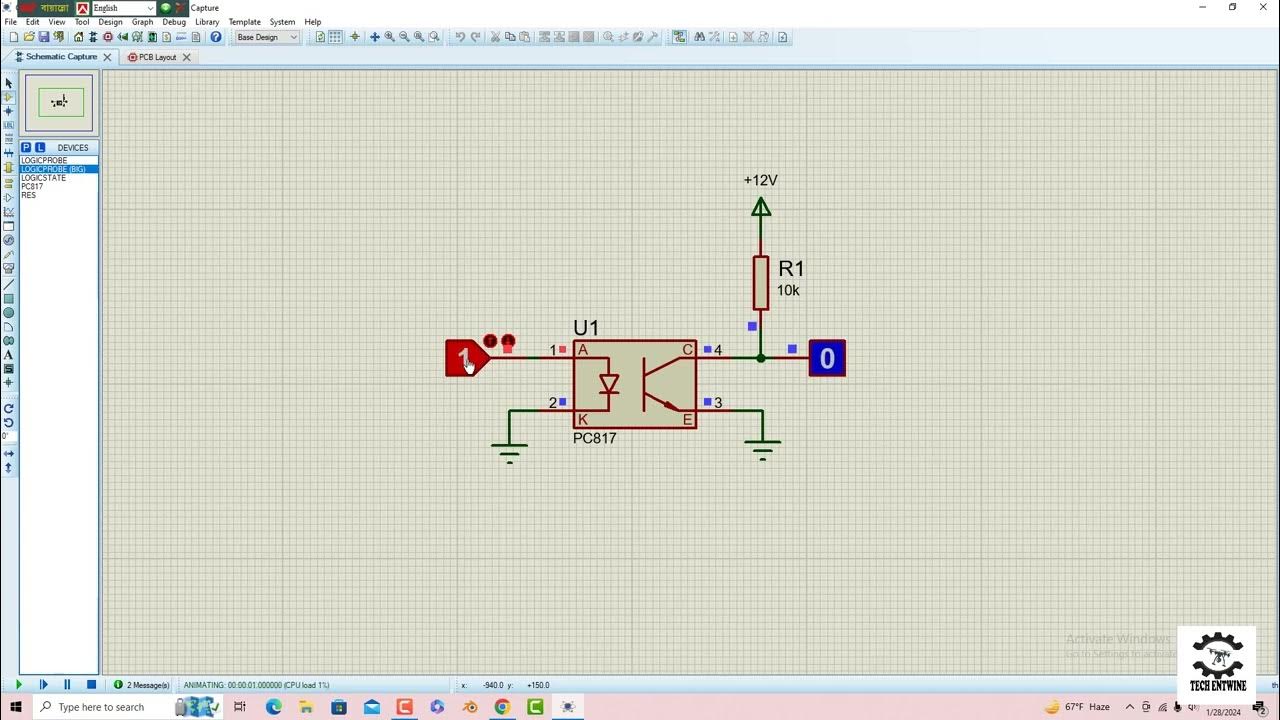The height and width of the screenshot is (720, 1280).
Task: Click the R1 10k resistor
Action: pyautogui.click(x=761, y=283)
